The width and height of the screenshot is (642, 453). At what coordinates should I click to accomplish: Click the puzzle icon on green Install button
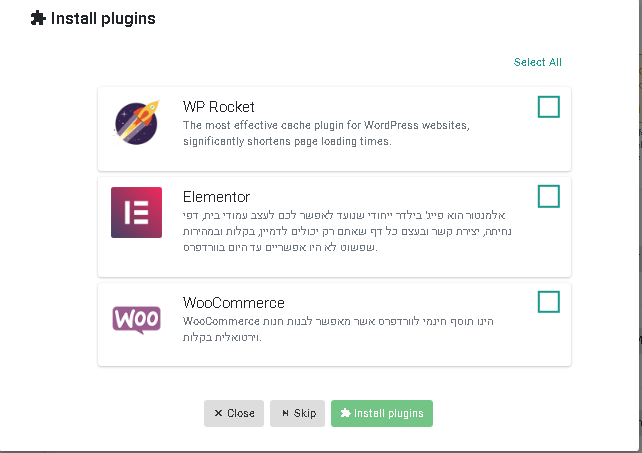pyautogui.click(x=346, y=413)
